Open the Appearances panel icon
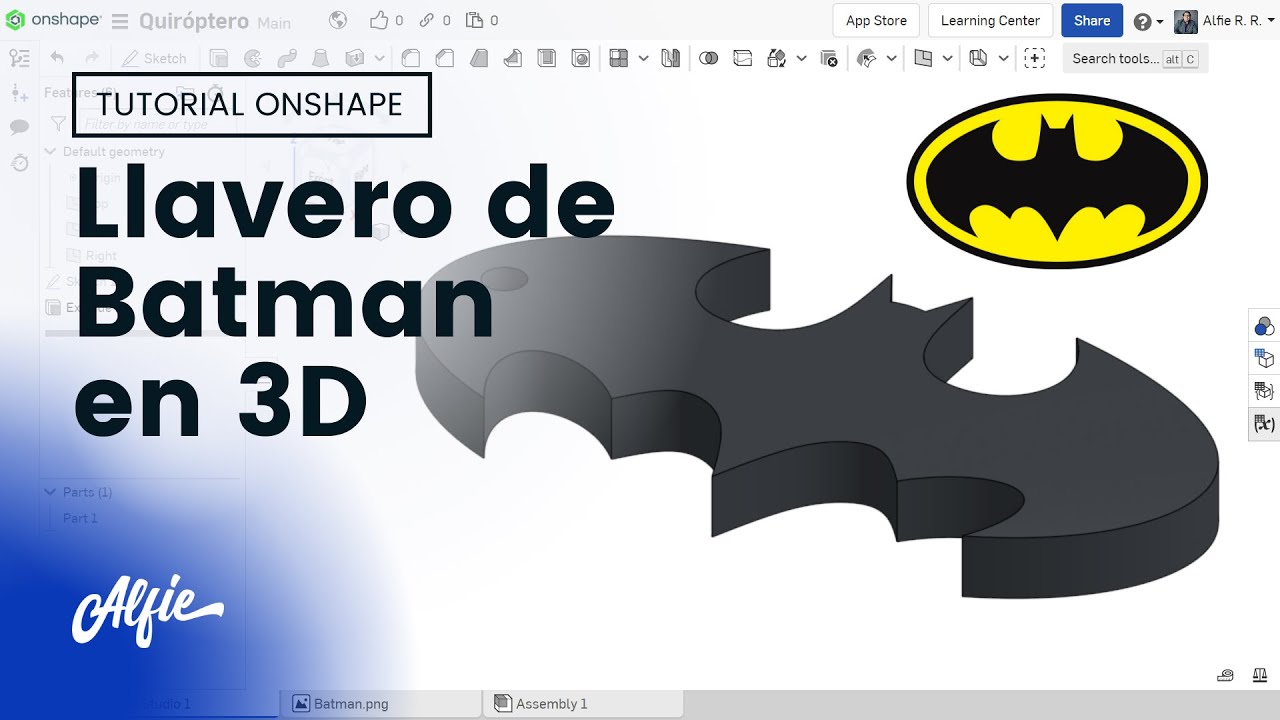Image resolution: width=1280 pixels, height=720 pixels. coord(1264,326)
